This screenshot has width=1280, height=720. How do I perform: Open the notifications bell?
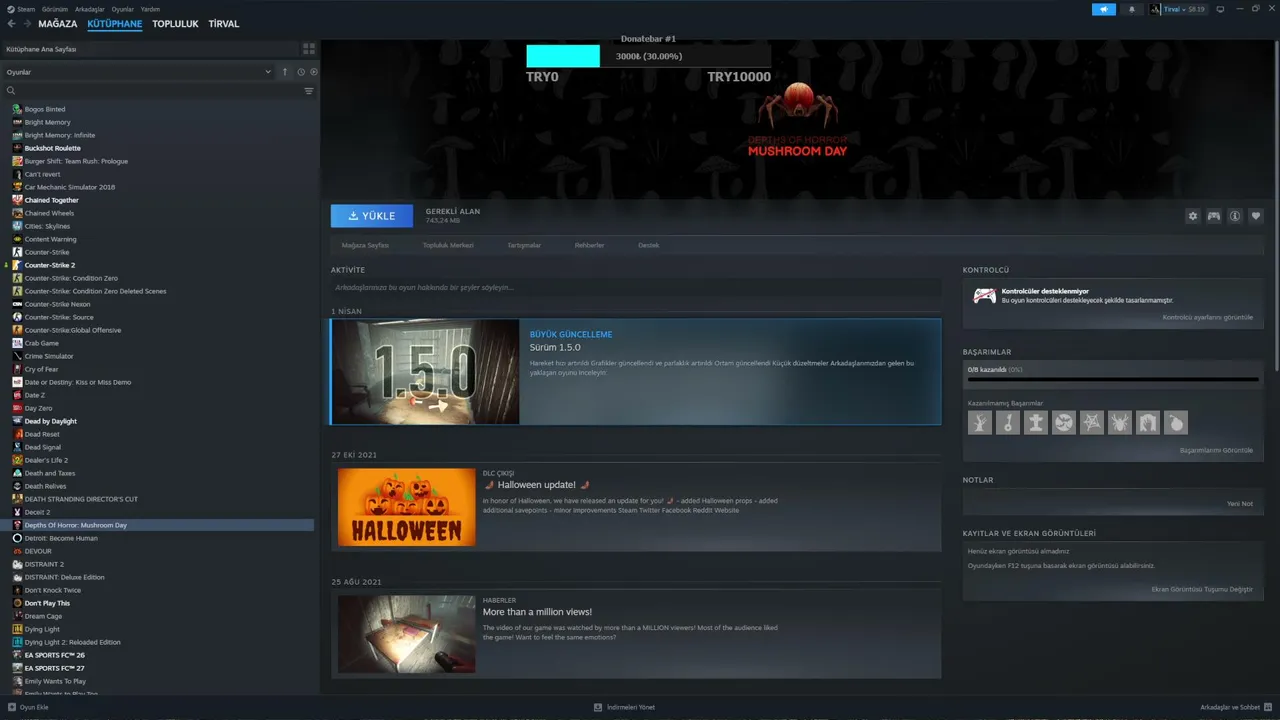(1132, 9)
